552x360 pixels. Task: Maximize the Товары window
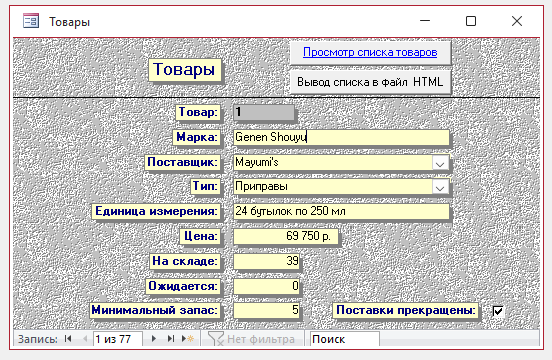[x=471, y=21]
